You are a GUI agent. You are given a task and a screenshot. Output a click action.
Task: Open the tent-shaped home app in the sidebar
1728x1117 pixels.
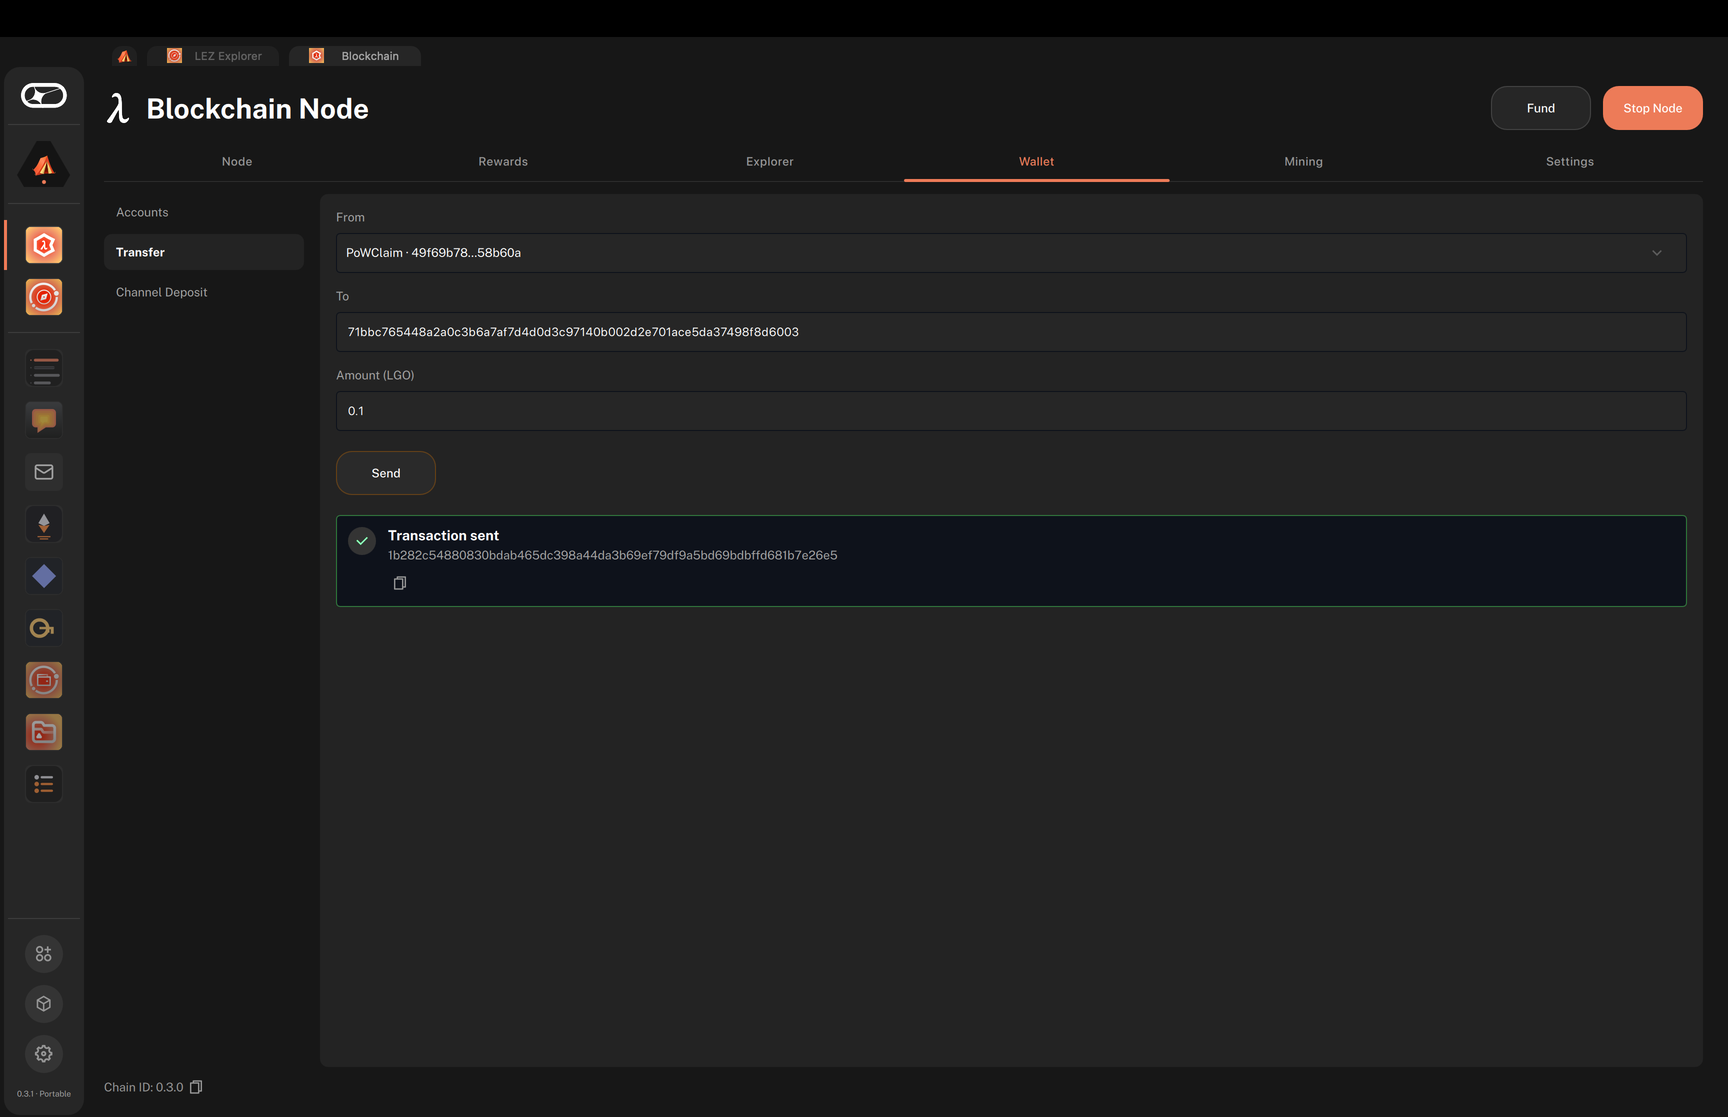(44, 166)
